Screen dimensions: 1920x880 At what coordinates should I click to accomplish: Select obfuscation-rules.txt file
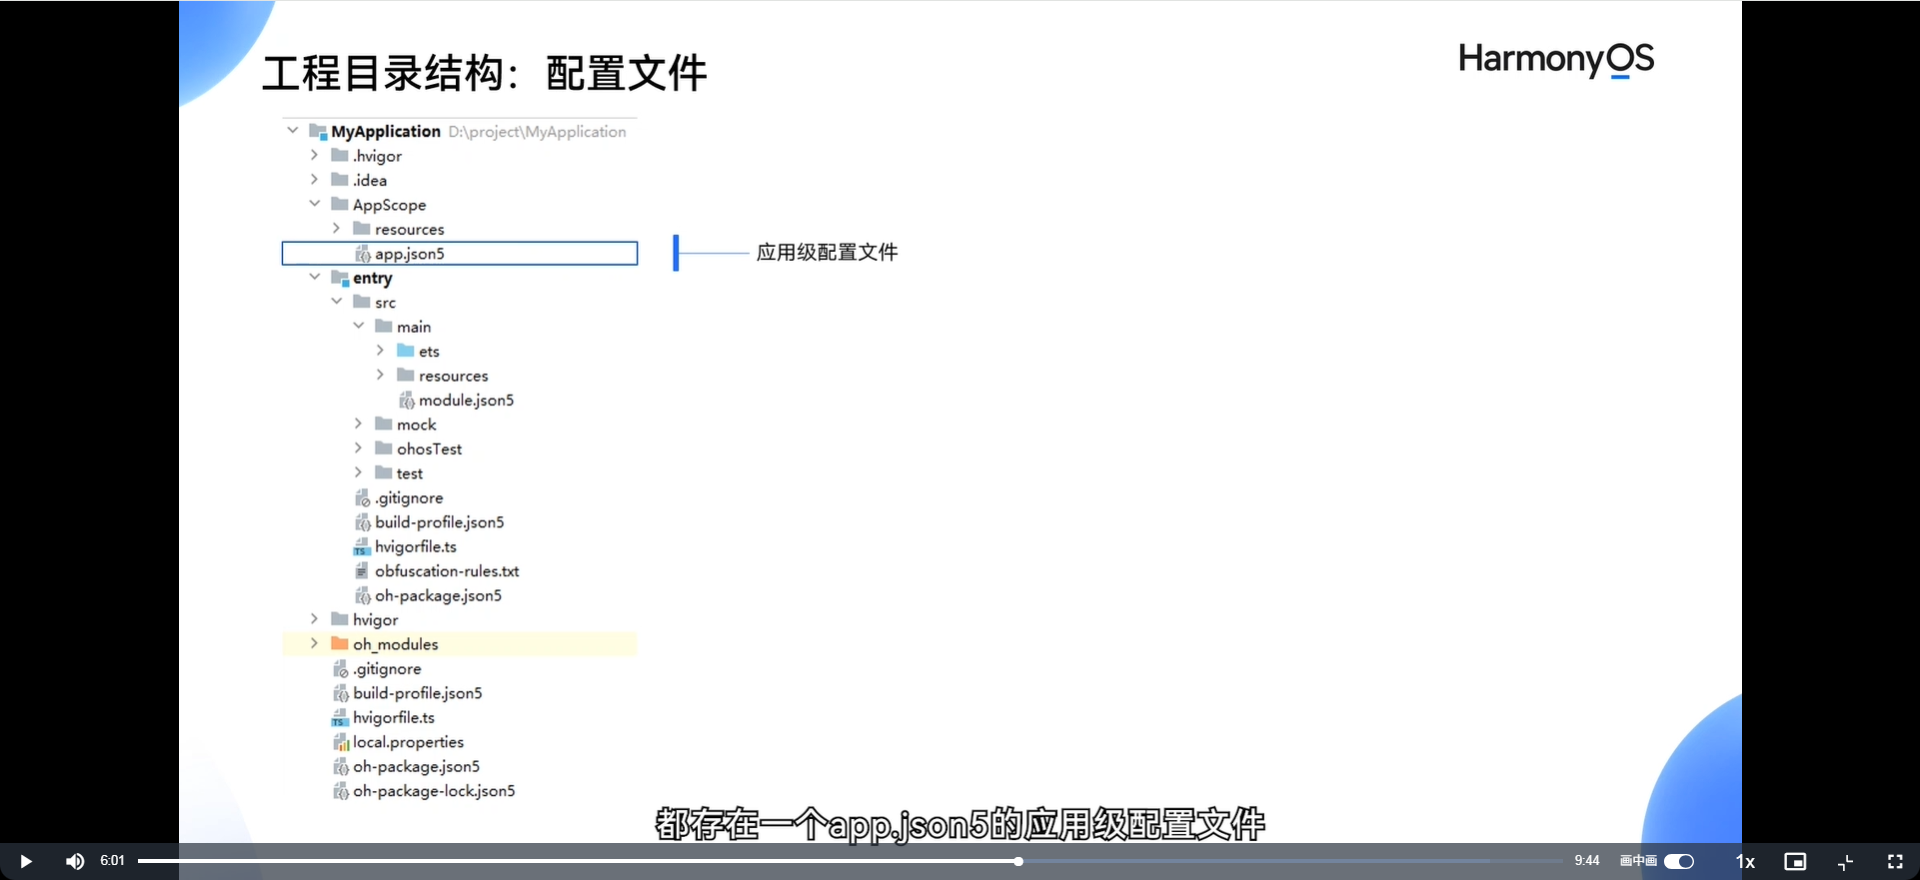pos(447,571)
